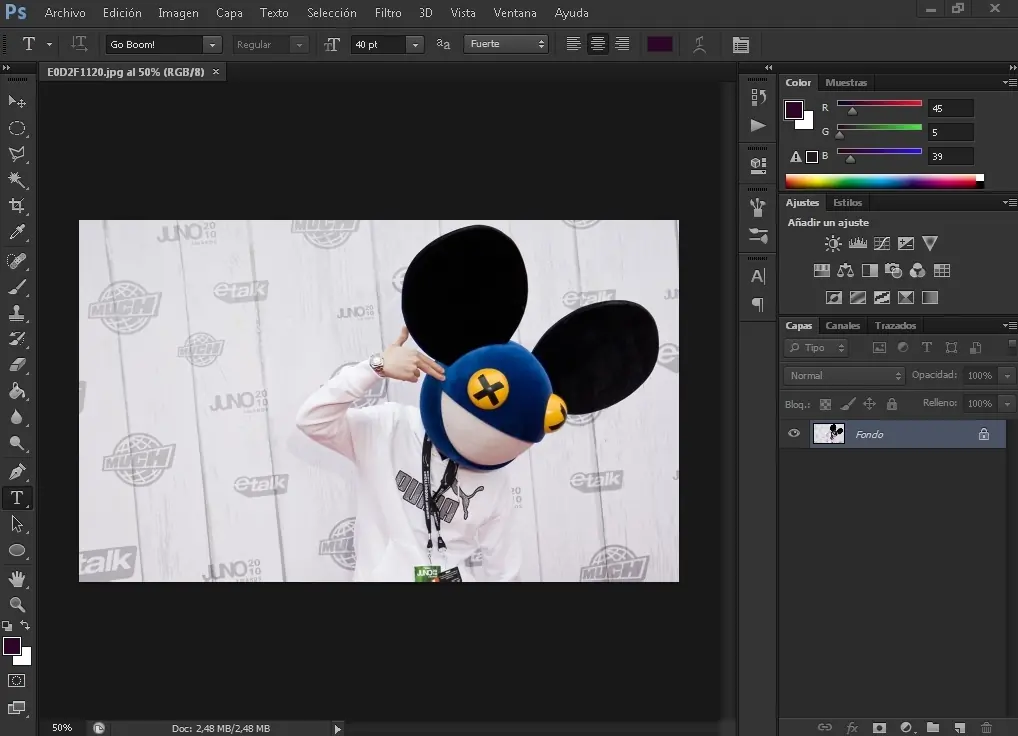Select the Crop tool

tap(17, 206)
